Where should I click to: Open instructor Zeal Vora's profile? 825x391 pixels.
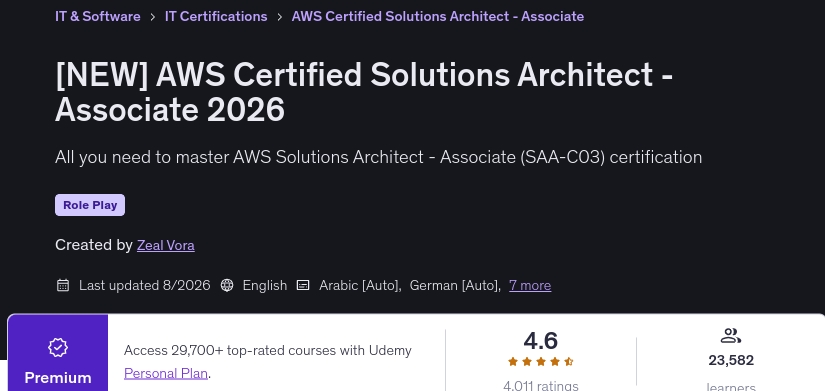[166, 245]
